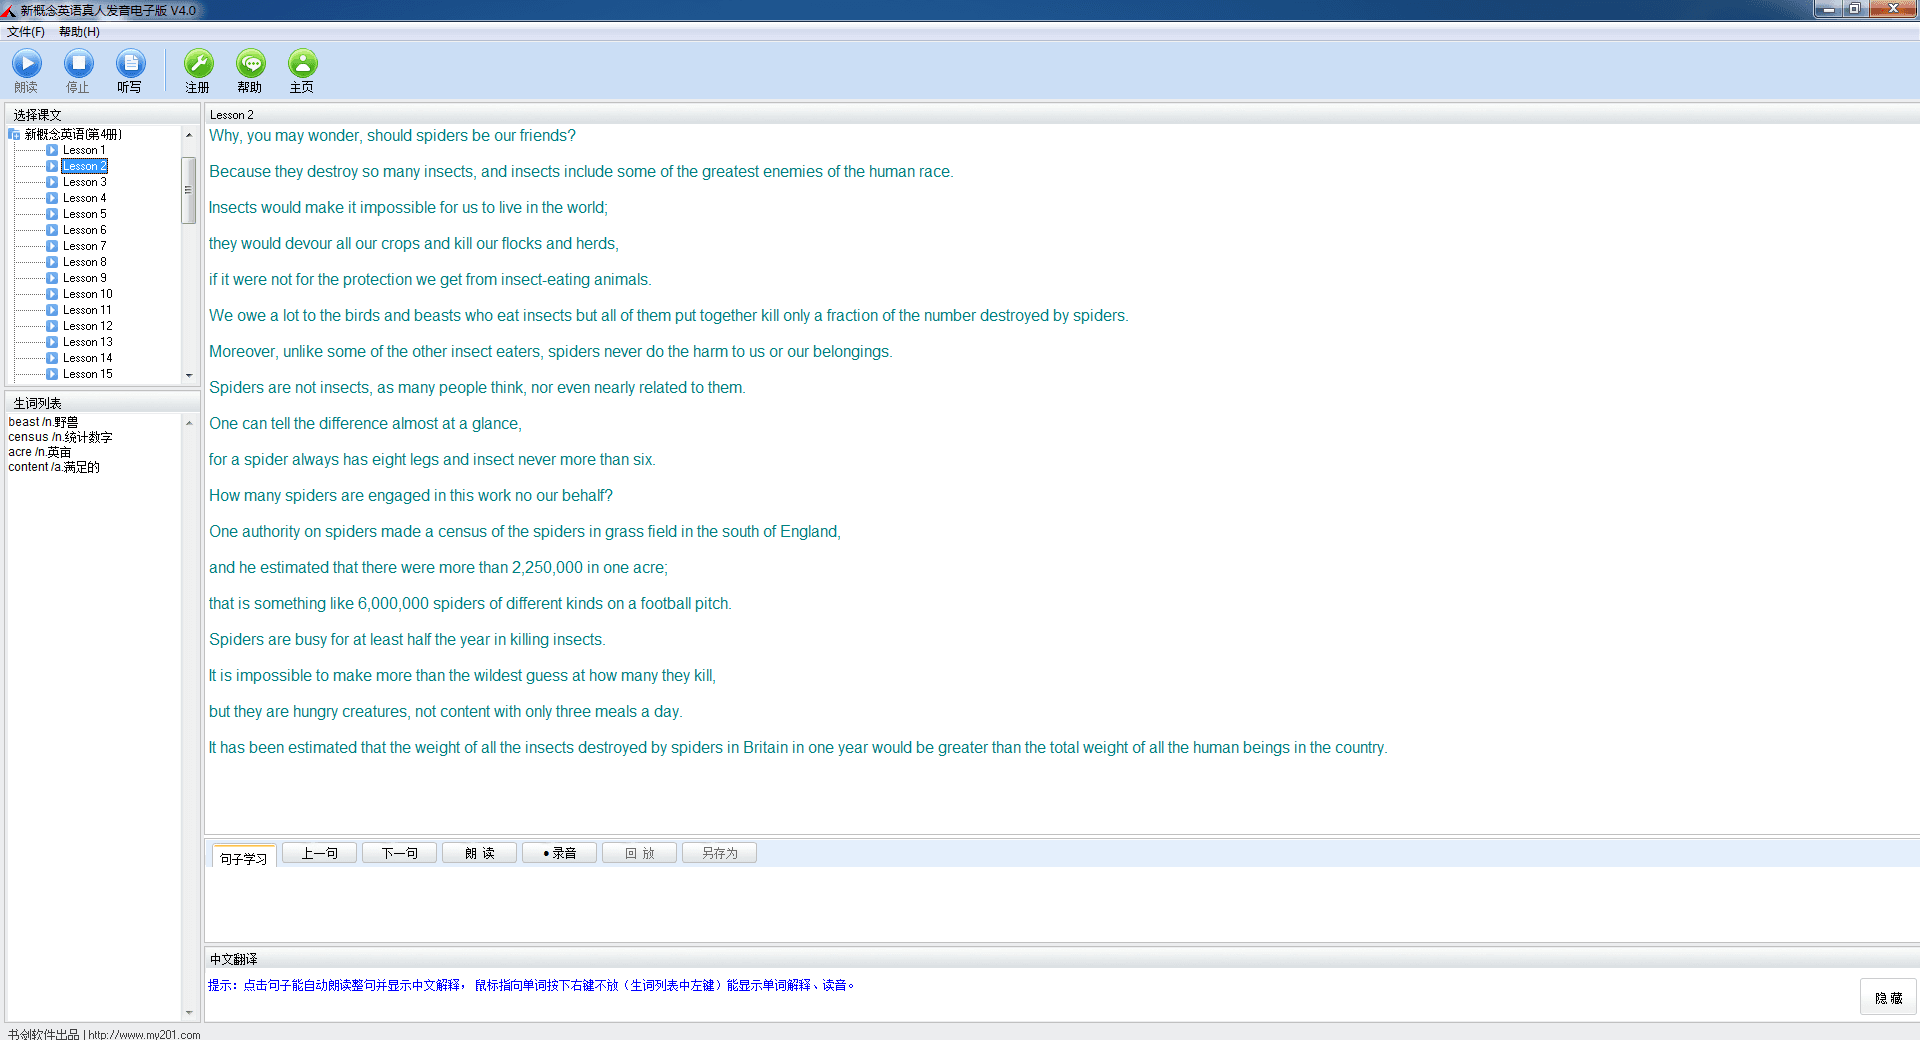Click sentence 'Spiders are busy for at least half'

(407, 640)
